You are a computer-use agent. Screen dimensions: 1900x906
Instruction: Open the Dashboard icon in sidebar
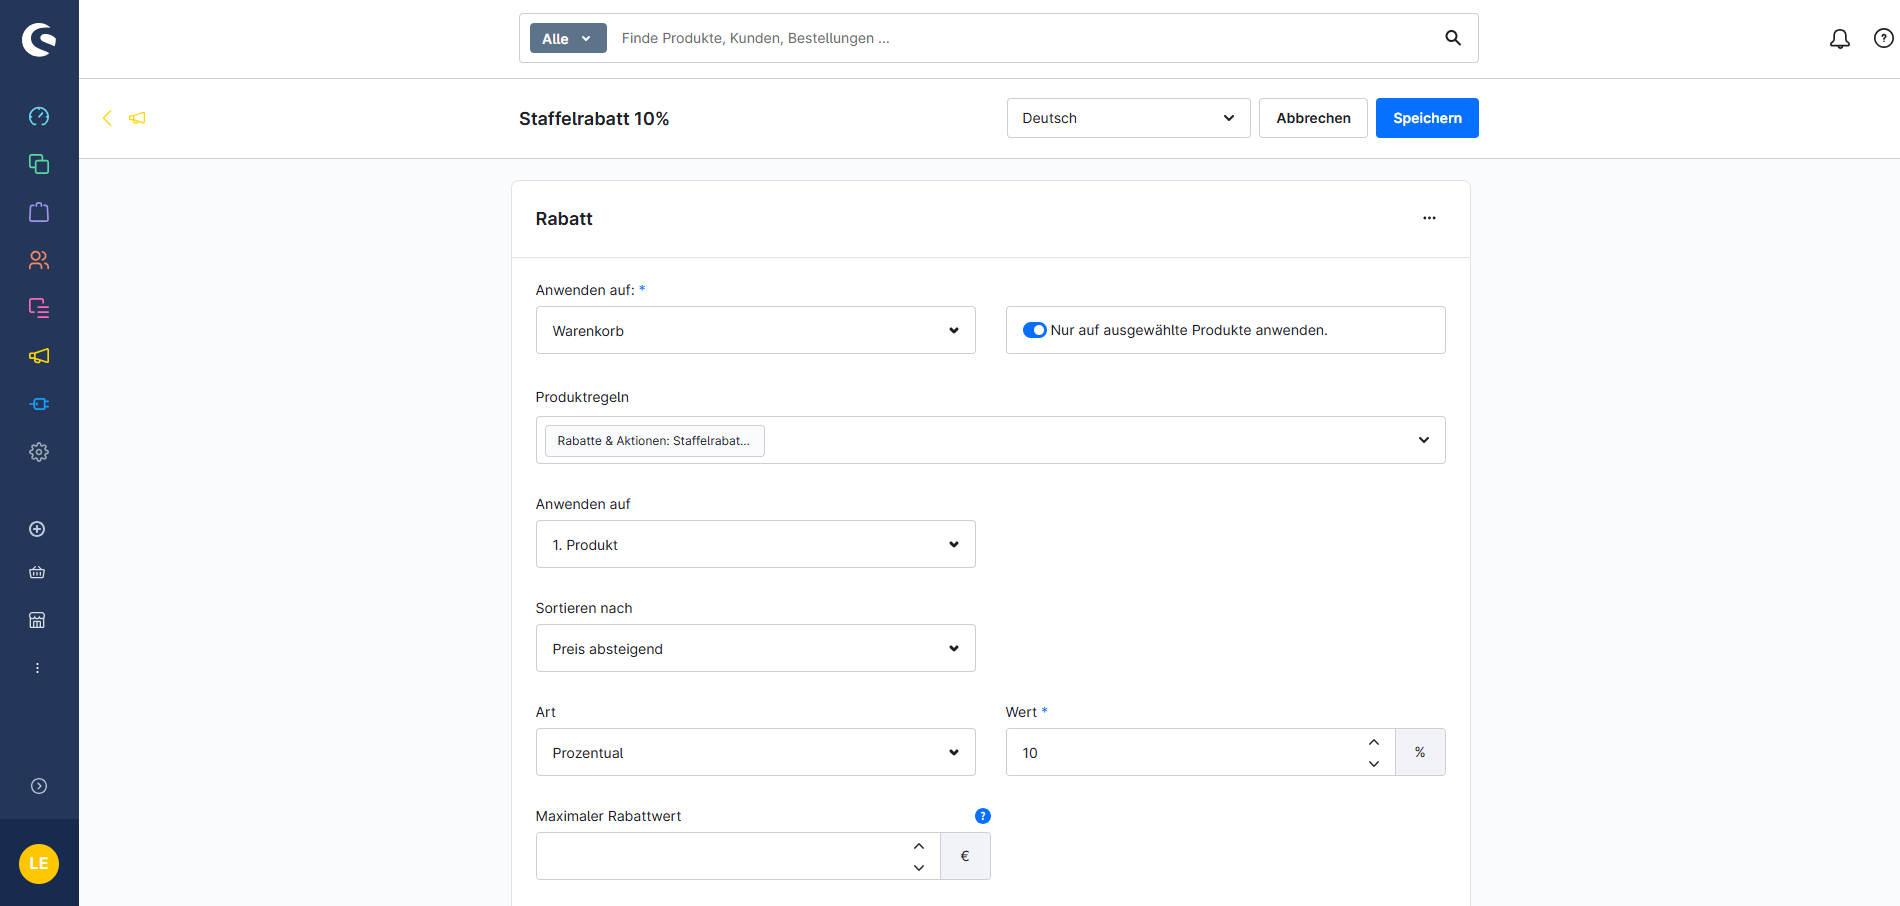click(39, 116)
